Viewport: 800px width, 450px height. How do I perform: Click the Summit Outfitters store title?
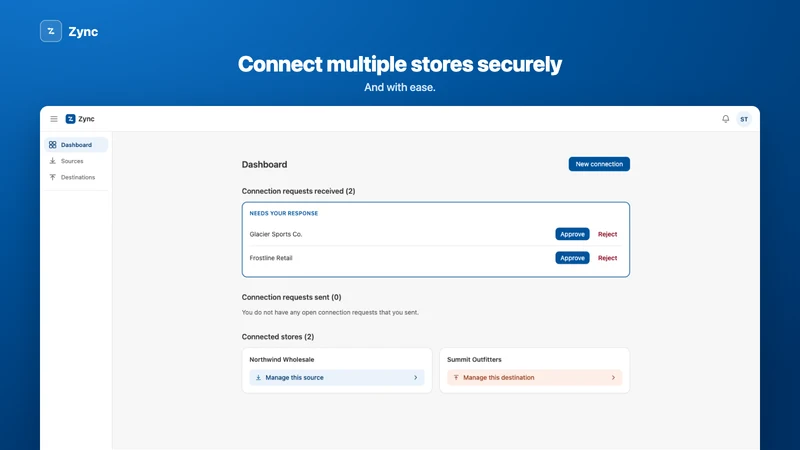pos(474,360)
